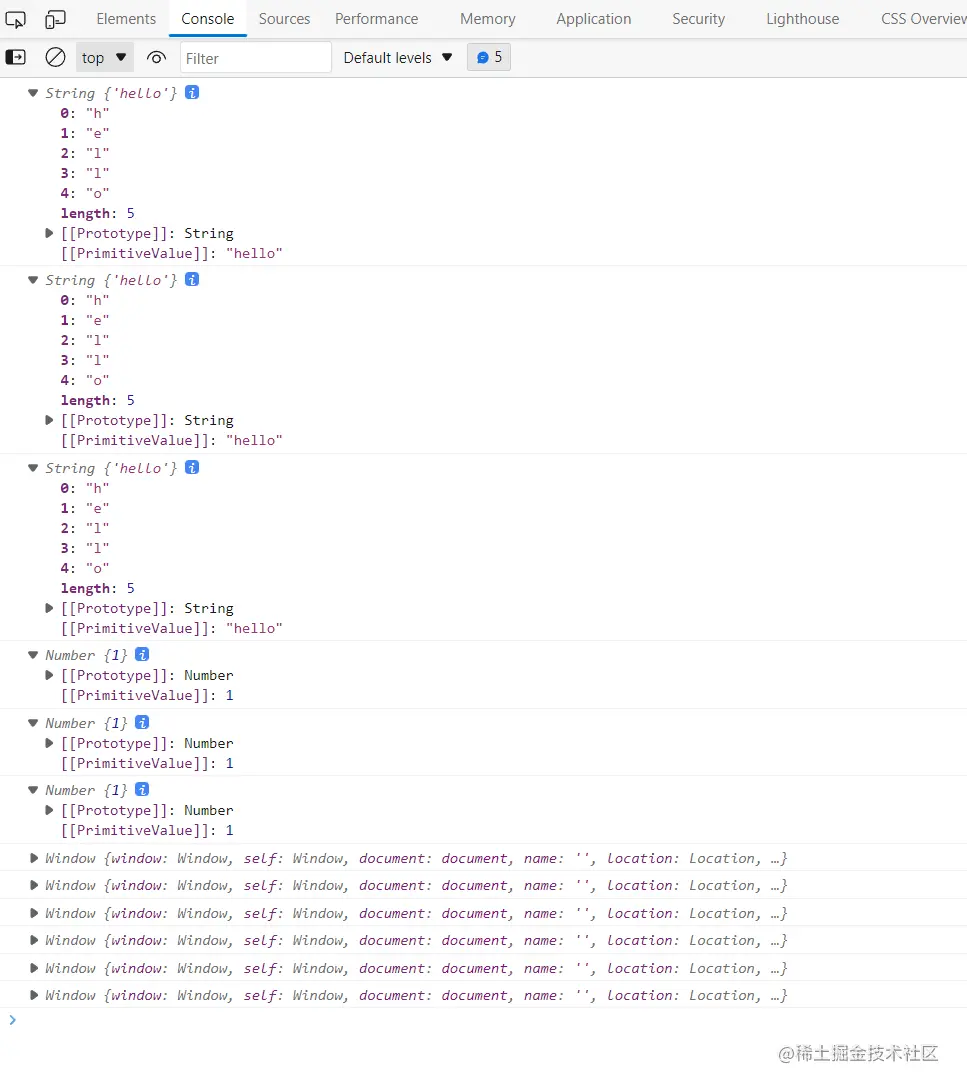Select [[PrimitiveValue]]: 1 in third Number object
Screen dimensions: 967x1092
[147, 830]
